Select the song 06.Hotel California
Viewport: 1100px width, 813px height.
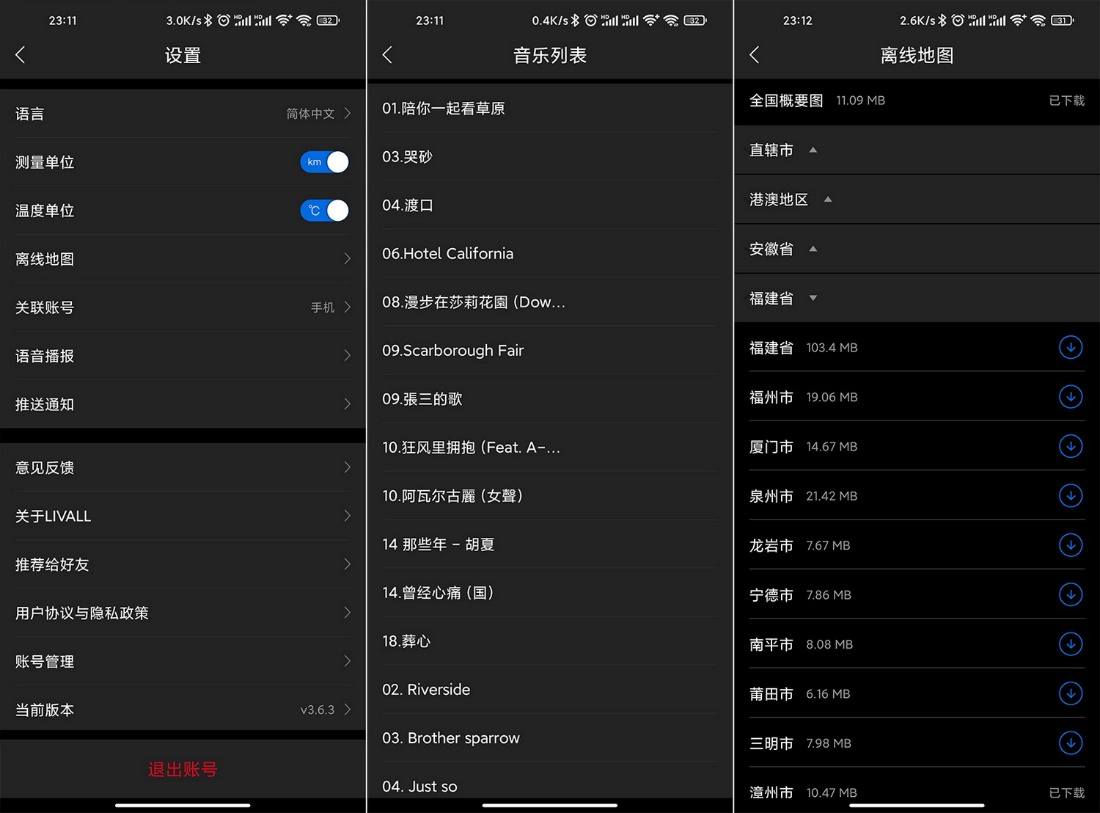point(549,253)
